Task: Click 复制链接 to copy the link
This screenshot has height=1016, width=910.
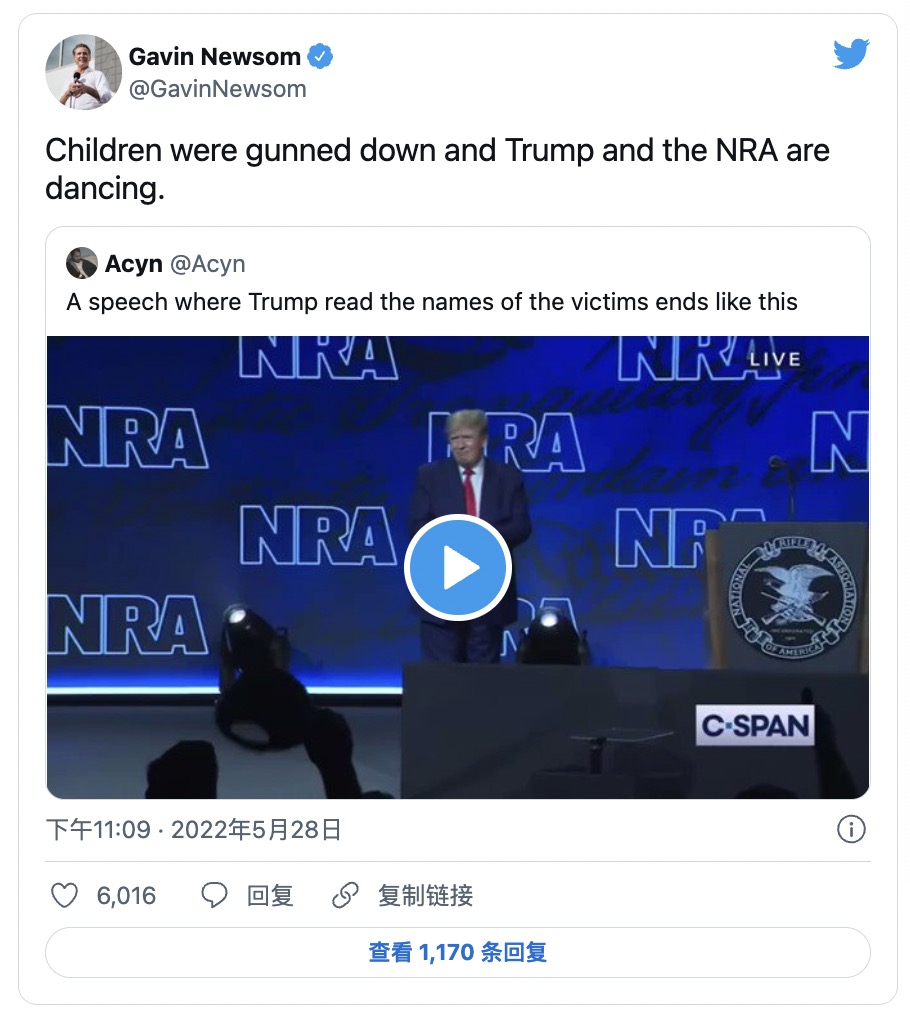Action: [425, 895]
